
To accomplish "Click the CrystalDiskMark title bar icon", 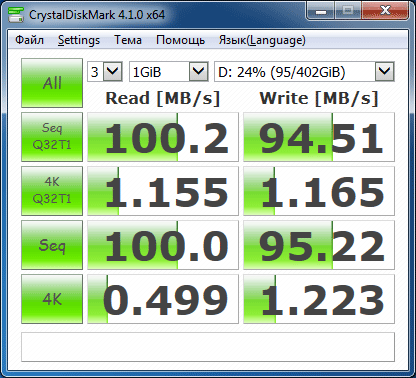I will click(x=15, y=14).
